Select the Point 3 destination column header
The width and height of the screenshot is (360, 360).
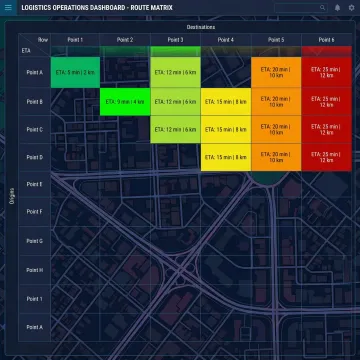click(175, 40)
